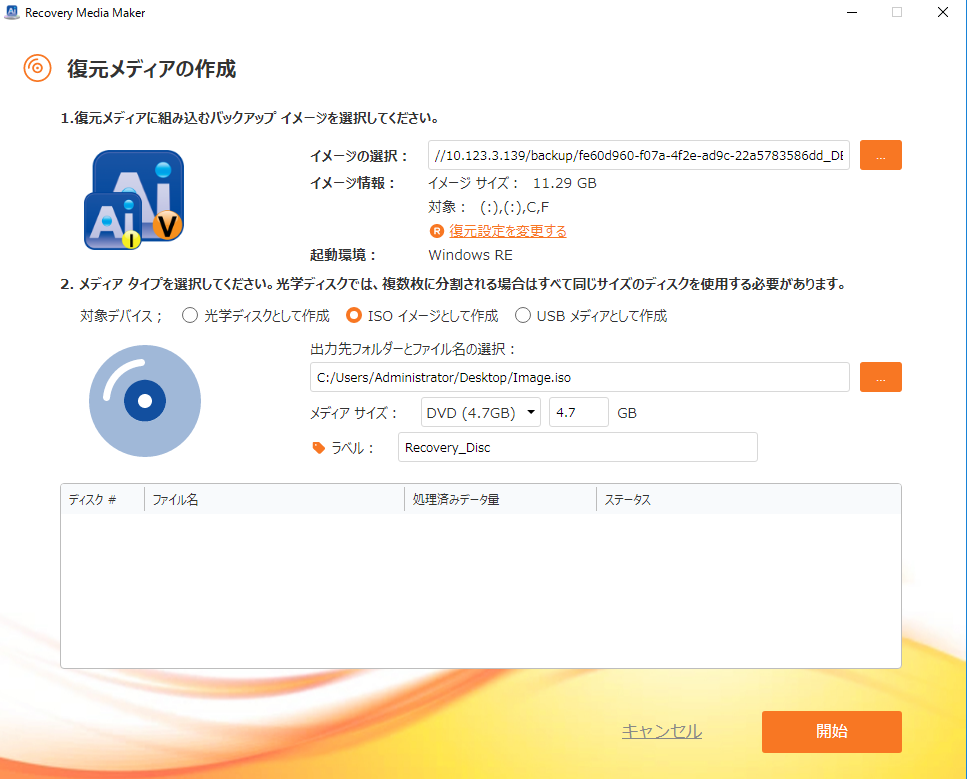Click the 処理済みデータ量 column header
This screenshot has width=967, height=779.
click(501, 500)
